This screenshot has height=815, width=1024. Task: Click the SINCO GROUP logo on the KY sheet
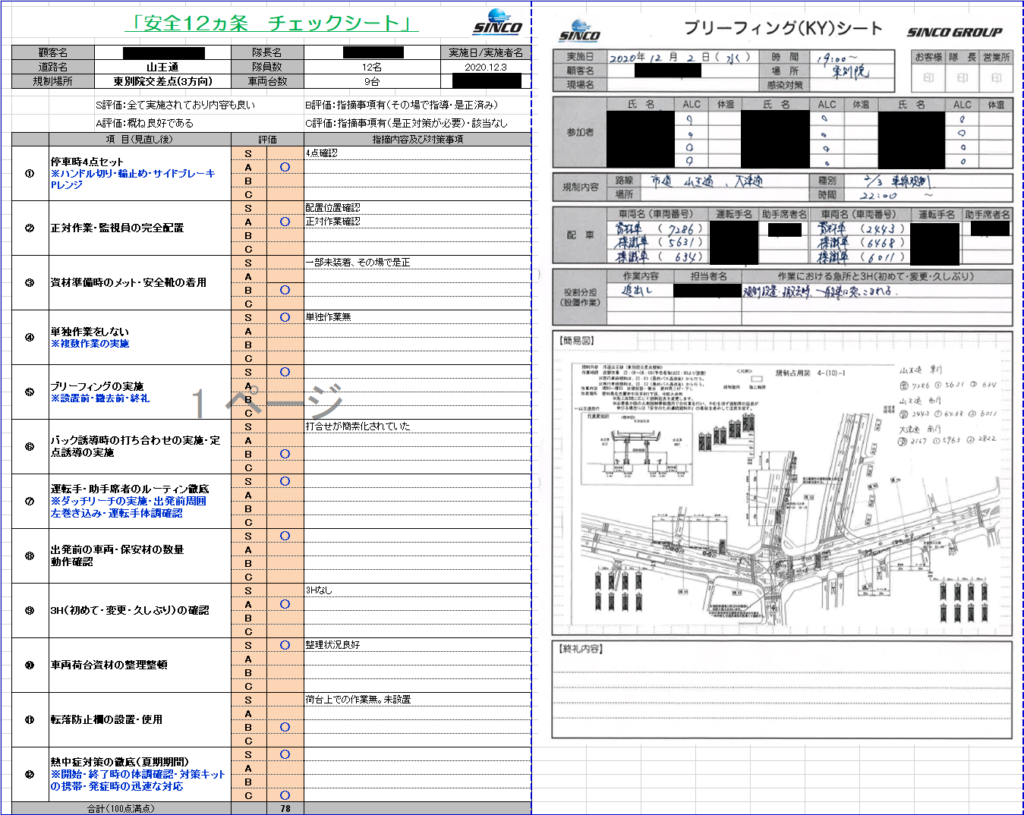(954, 33)
